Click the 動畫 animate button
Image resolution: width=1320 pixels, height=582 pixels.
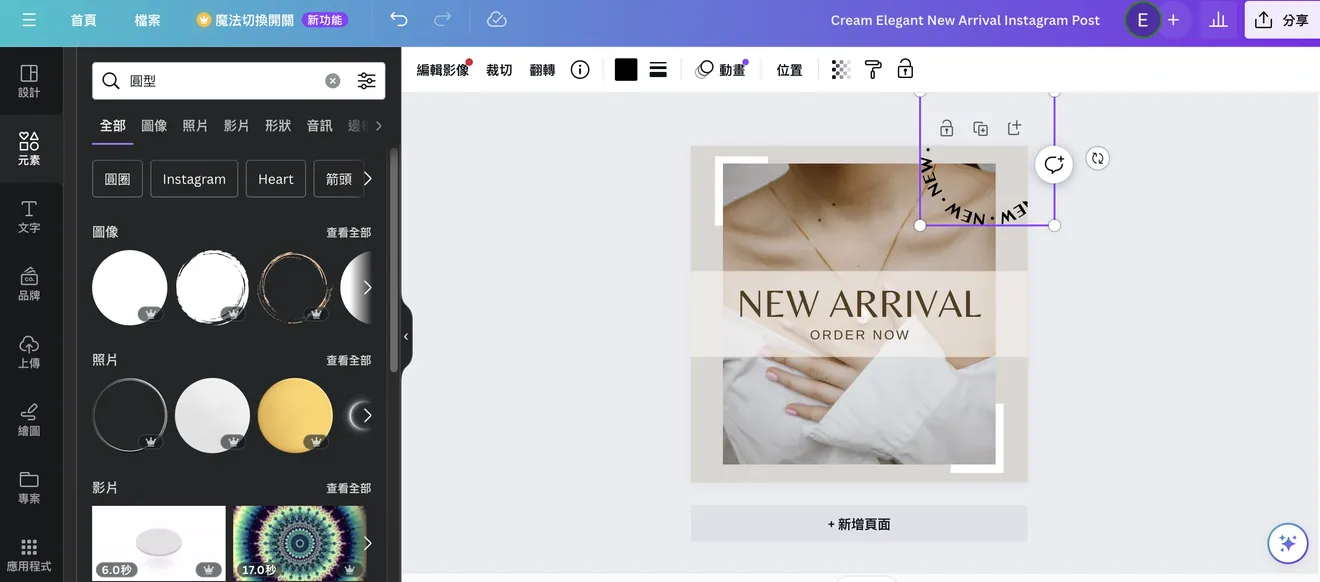coord(721,69)
